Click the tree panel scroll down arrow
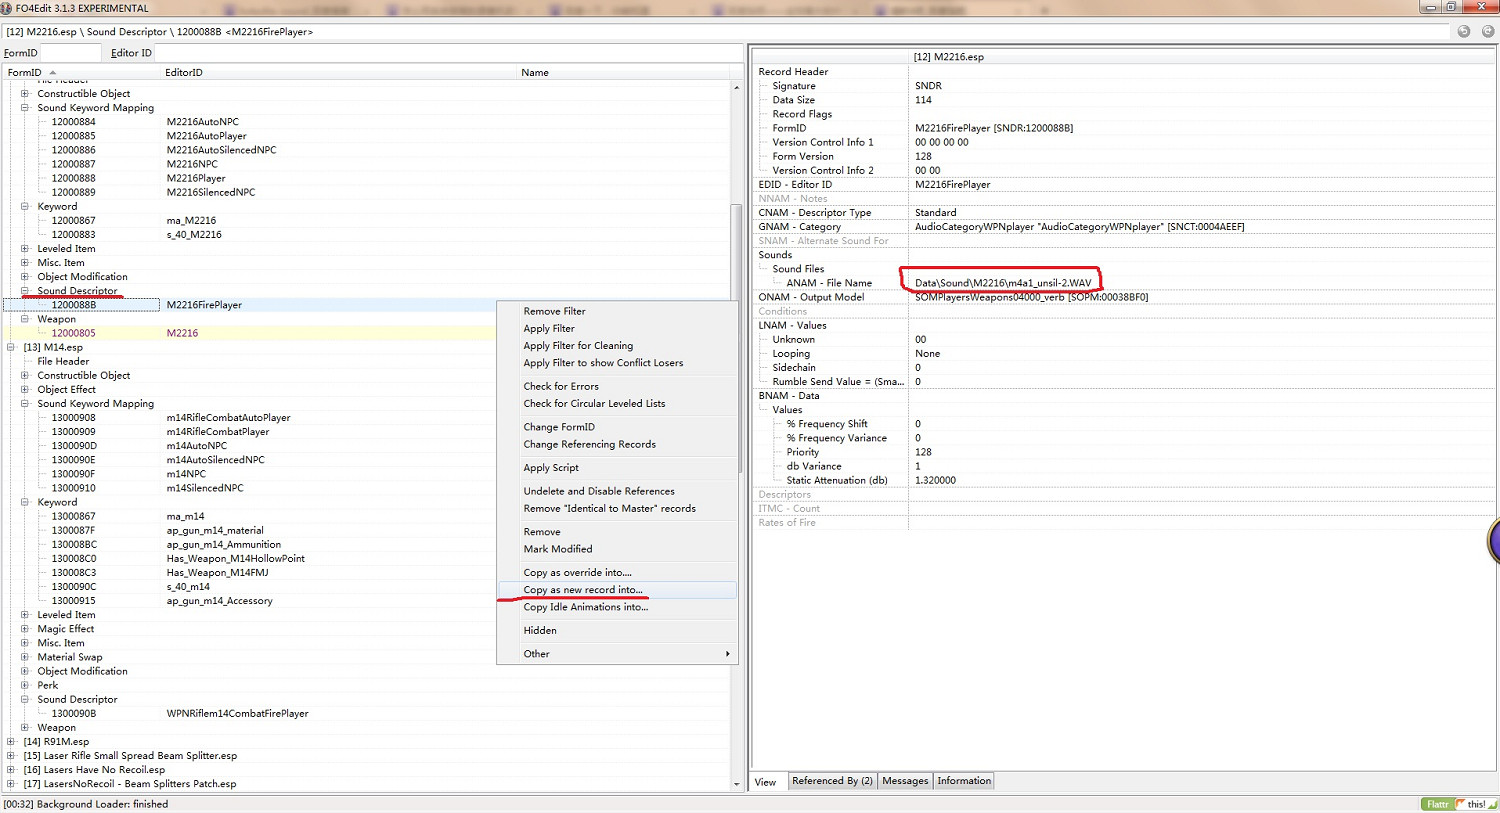 [x=737, y=785]
